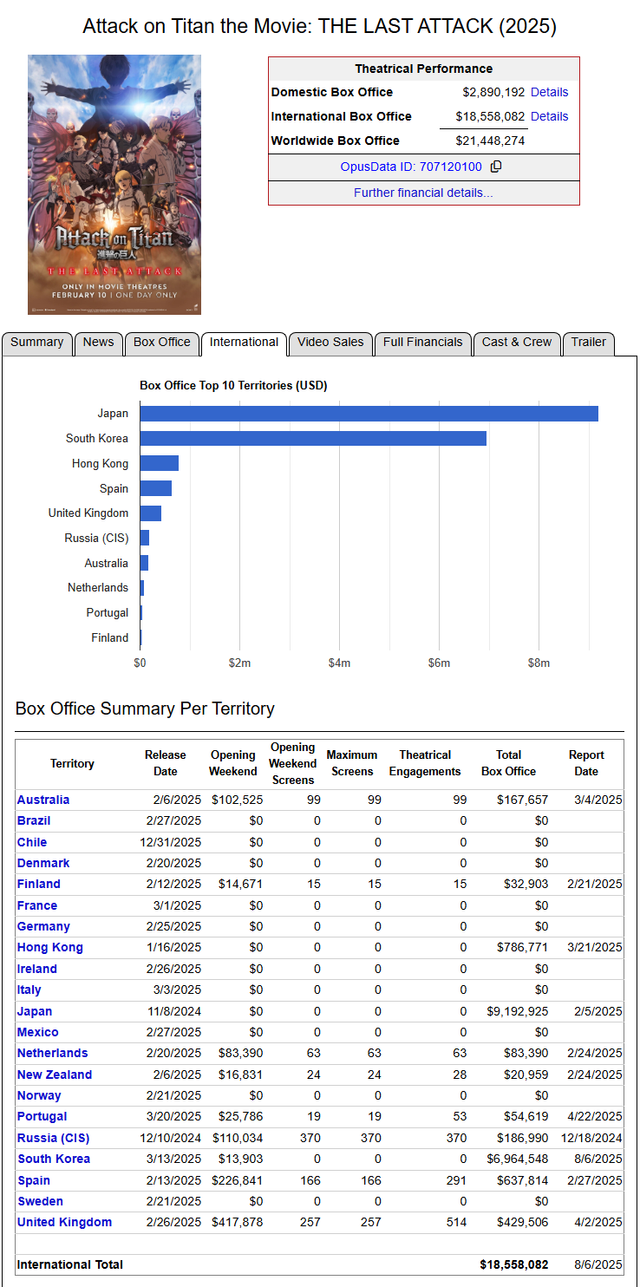Viewport: 640px width, 1287px height.
Task: Go to the Video Sales tab
Action: tap(330, 342)
